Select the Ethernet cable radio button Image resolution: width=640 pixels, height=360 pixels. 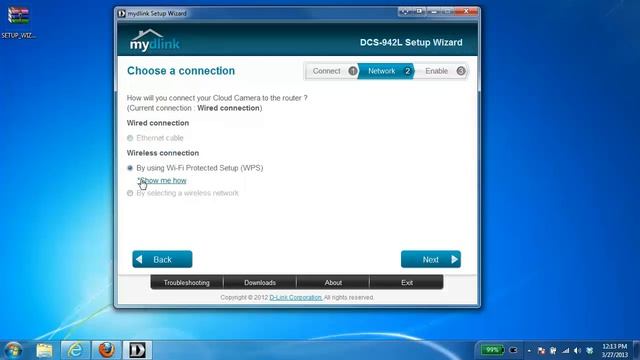click(x=130, y=138)
